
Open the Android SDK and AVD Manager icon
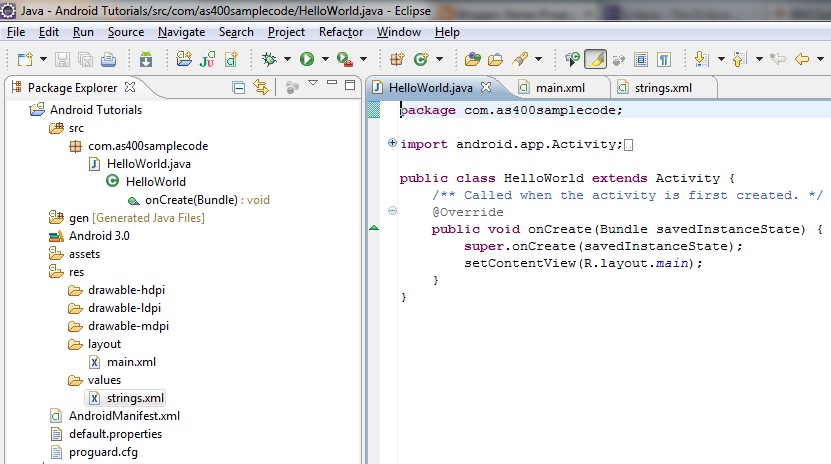pyautogui.click(x=146, y=59)
